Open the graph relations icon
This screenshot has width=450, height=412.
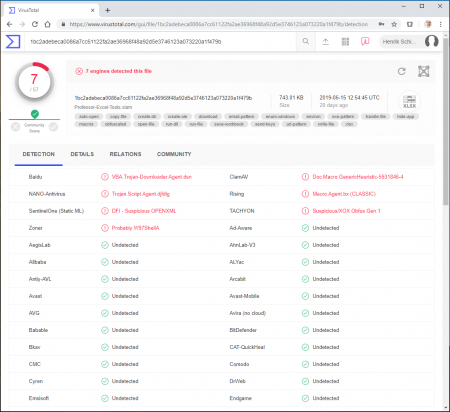click(424, 71)
